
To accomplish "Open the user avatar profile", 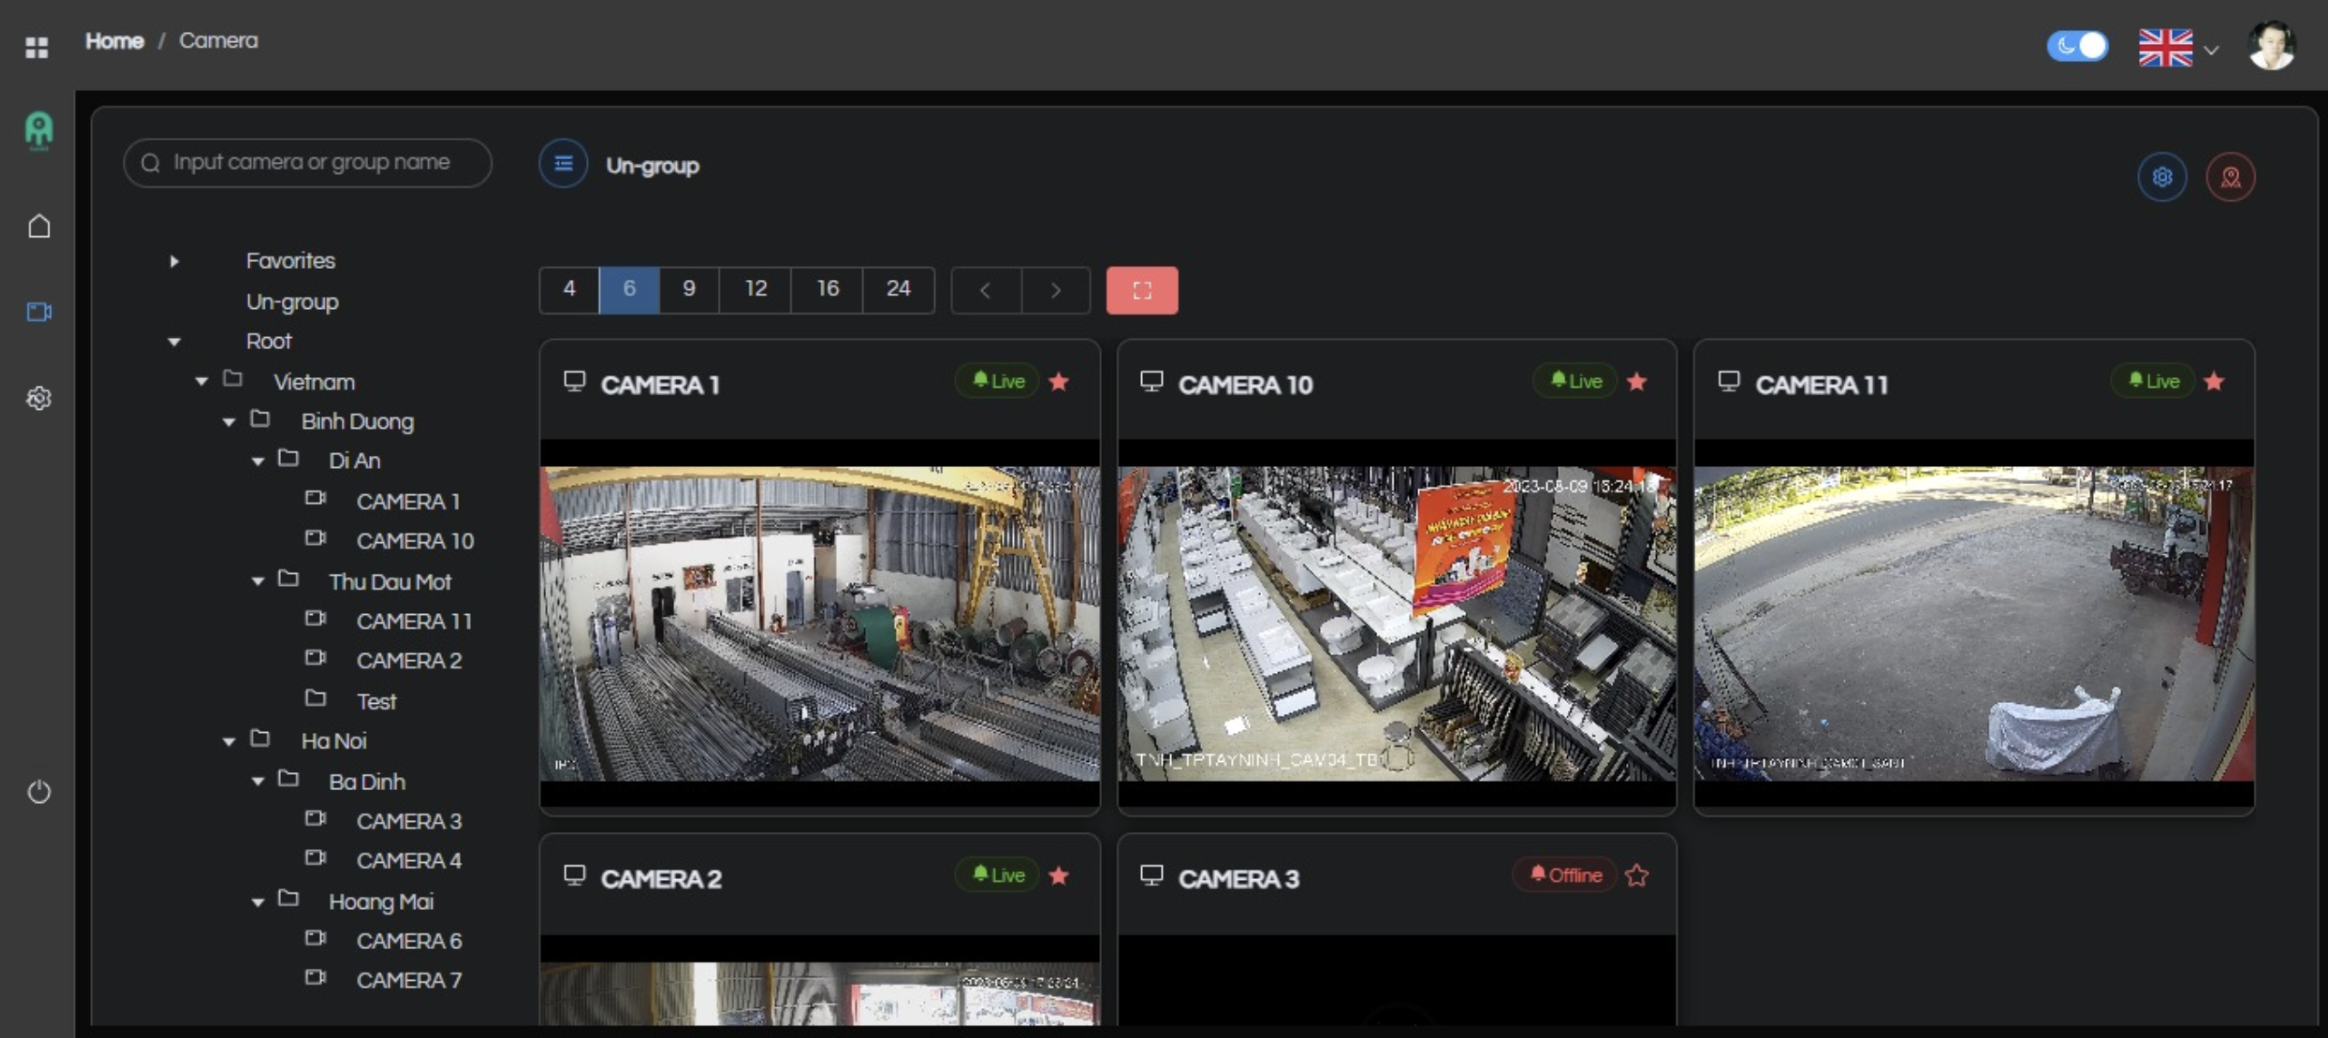I will tap(2271, 46).
